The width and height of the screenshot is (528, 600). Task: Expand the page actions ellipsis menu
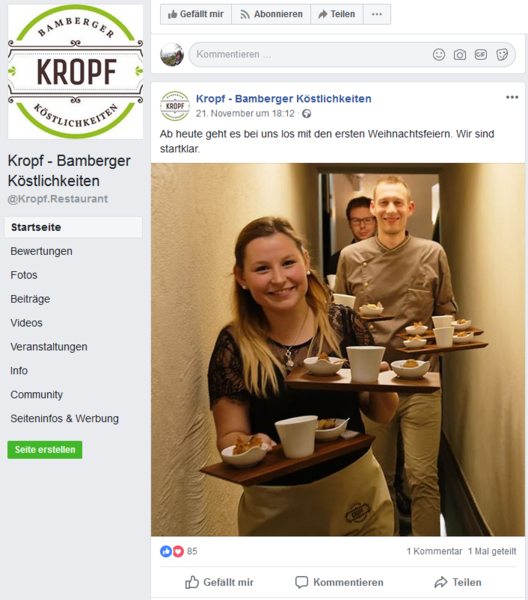377,14
